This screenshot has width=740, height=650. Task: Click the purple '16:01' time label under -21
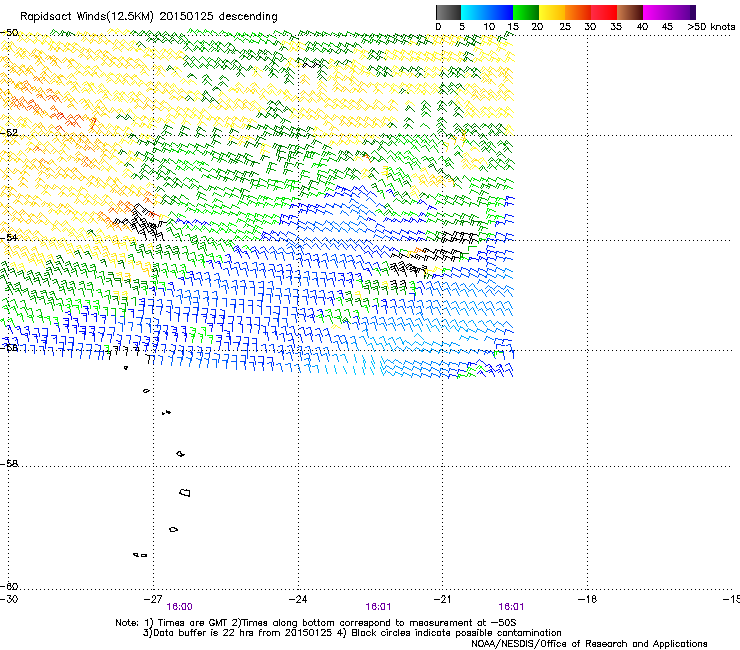511,607
